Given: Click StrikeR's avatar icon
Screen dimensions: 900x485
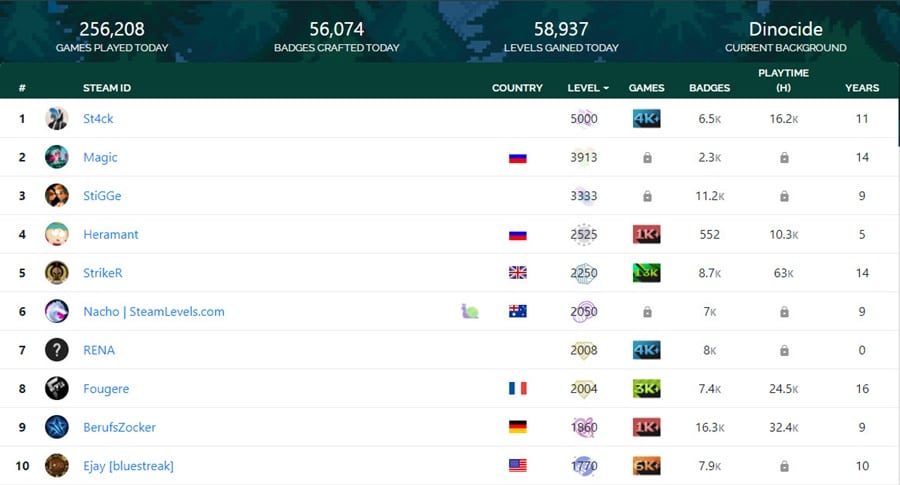Looking at the screenshot, I should tap(57, 273).
